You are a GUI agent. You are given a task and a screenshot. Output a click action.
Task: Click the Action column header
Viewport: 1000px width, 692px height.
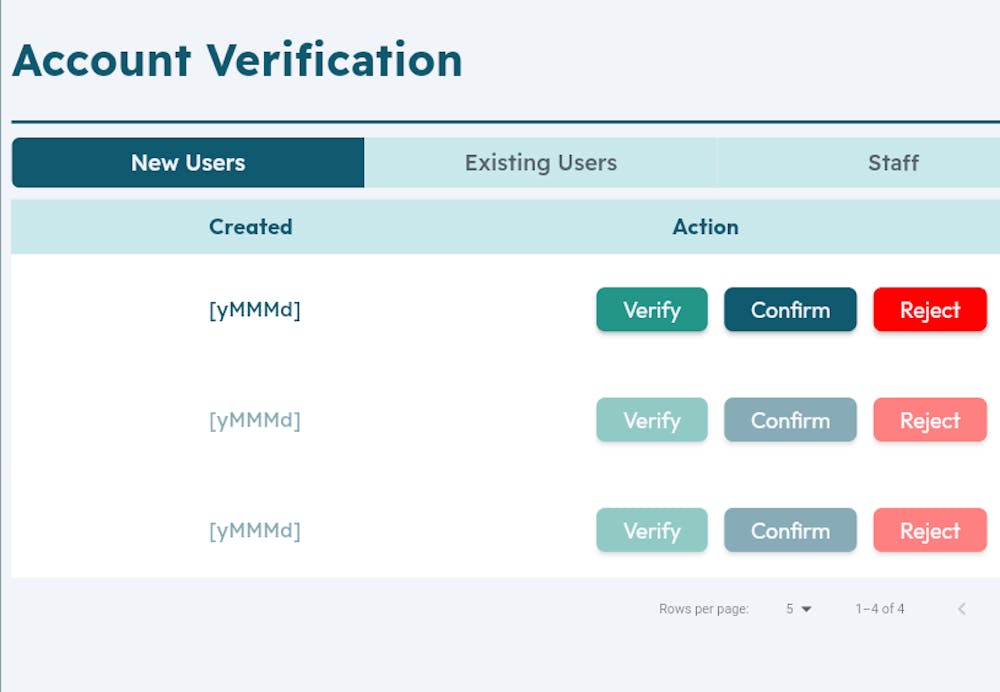pos(705,227)
